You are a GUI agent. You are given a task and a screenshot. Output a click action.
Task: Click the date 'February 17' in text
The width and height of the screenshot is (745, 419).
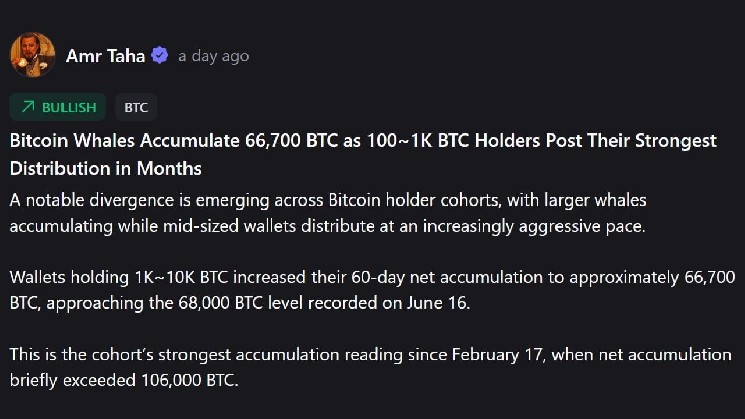click(x=497, y=354)
